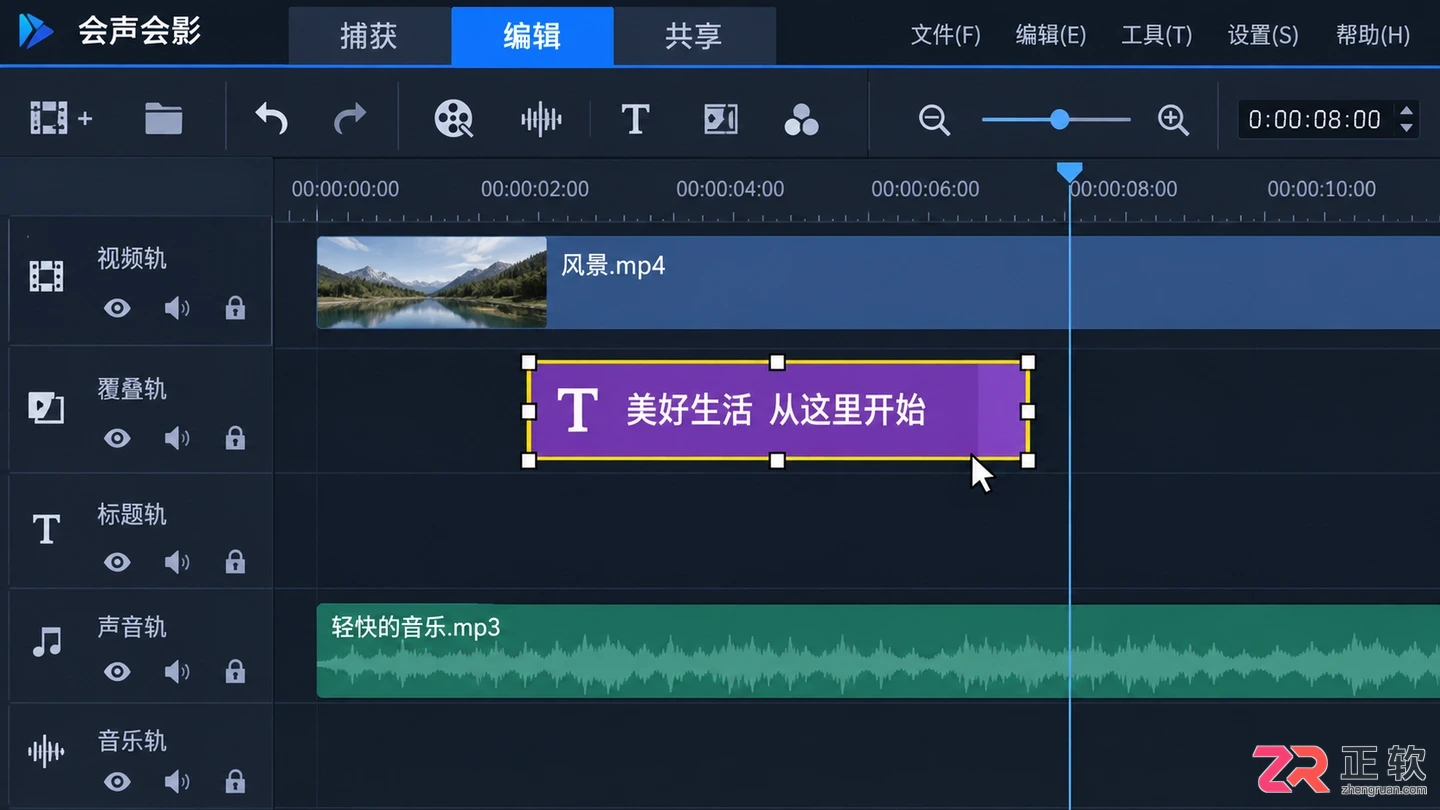Select the title T tool in toolbar
This screenshot has width=1440, height=810.
click(635, 119)
